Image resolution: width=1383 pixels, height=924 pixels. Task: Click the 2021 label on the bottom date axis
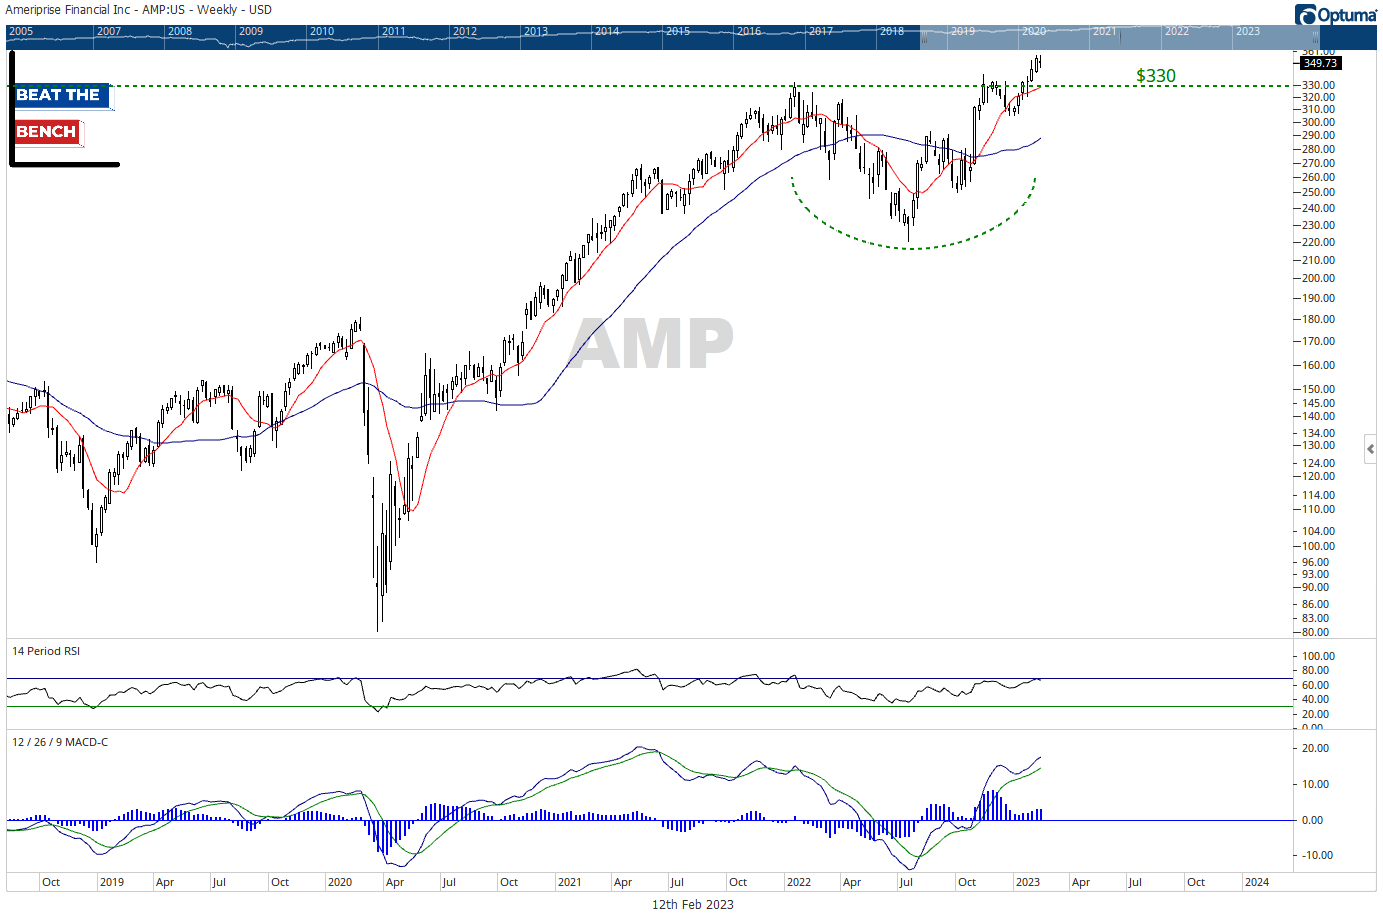[x=570, y=882]
